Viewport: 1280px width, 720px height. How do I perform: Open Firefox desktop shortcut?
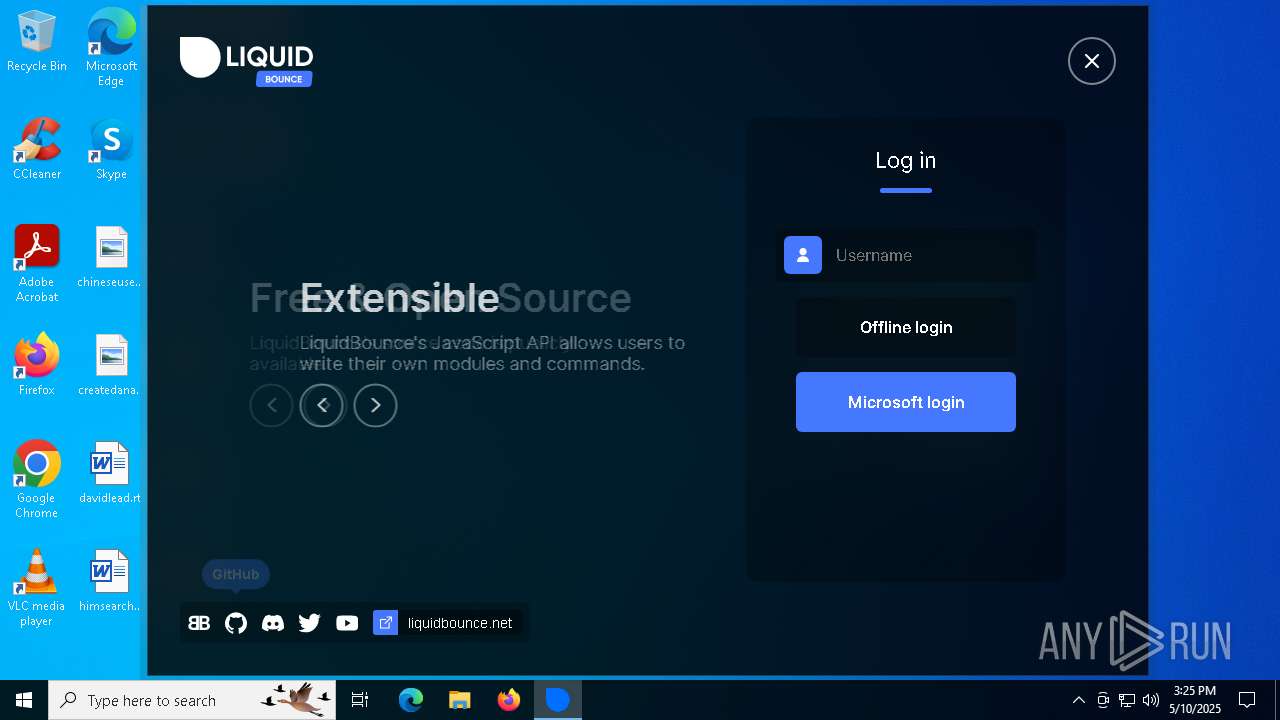tap(37, 365)
